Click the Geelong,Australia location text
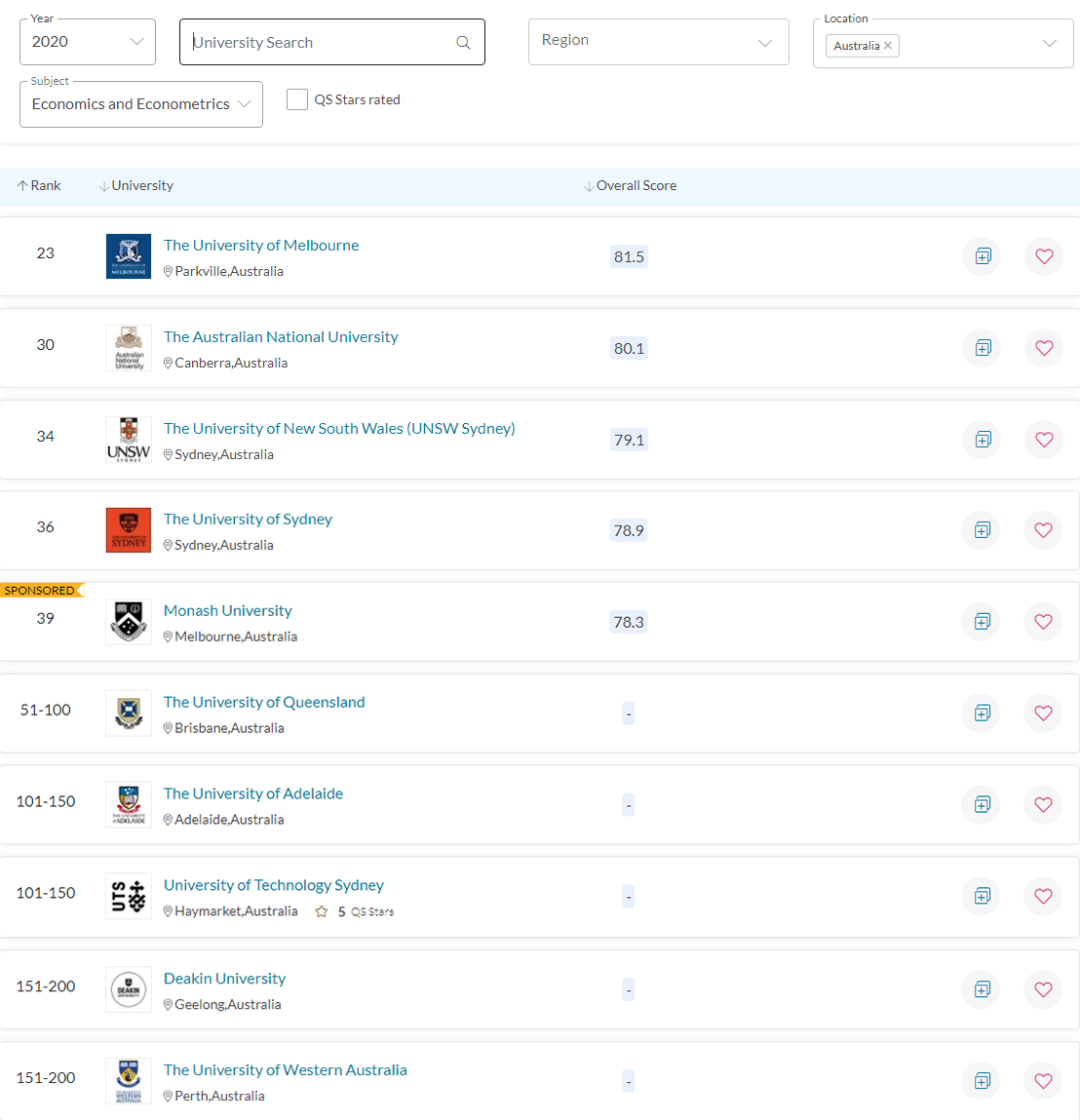 tap(228, 1004)
